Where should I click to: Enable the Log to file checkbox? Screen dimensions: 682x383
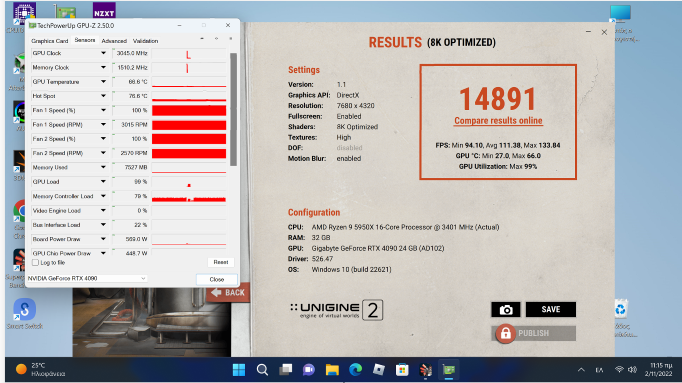36,263
